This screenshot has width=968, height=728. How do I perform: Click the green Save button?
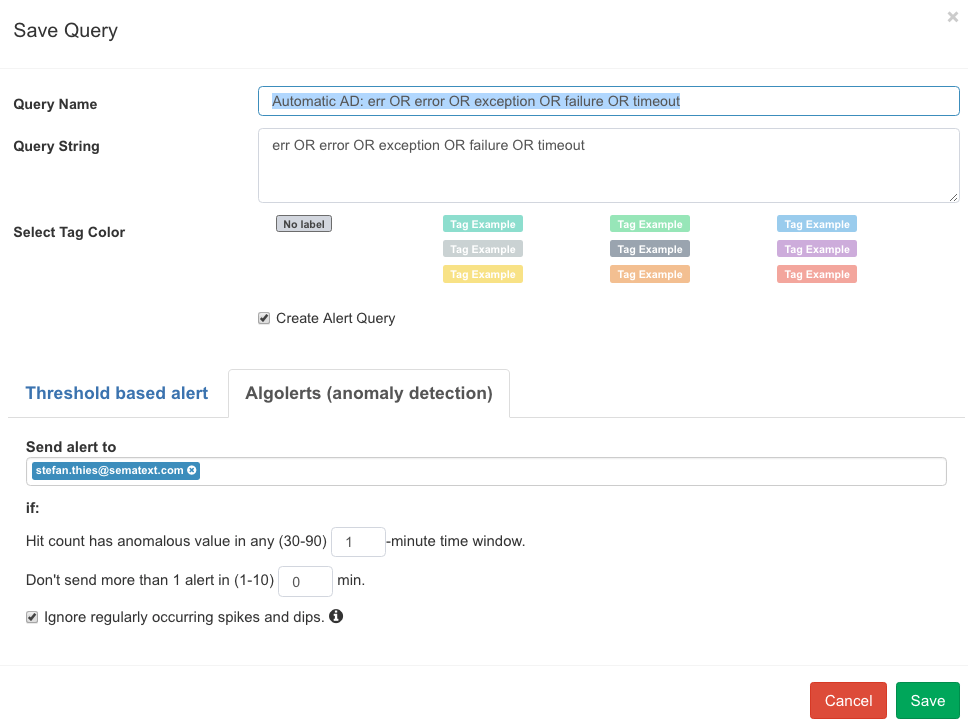(927, 701)
